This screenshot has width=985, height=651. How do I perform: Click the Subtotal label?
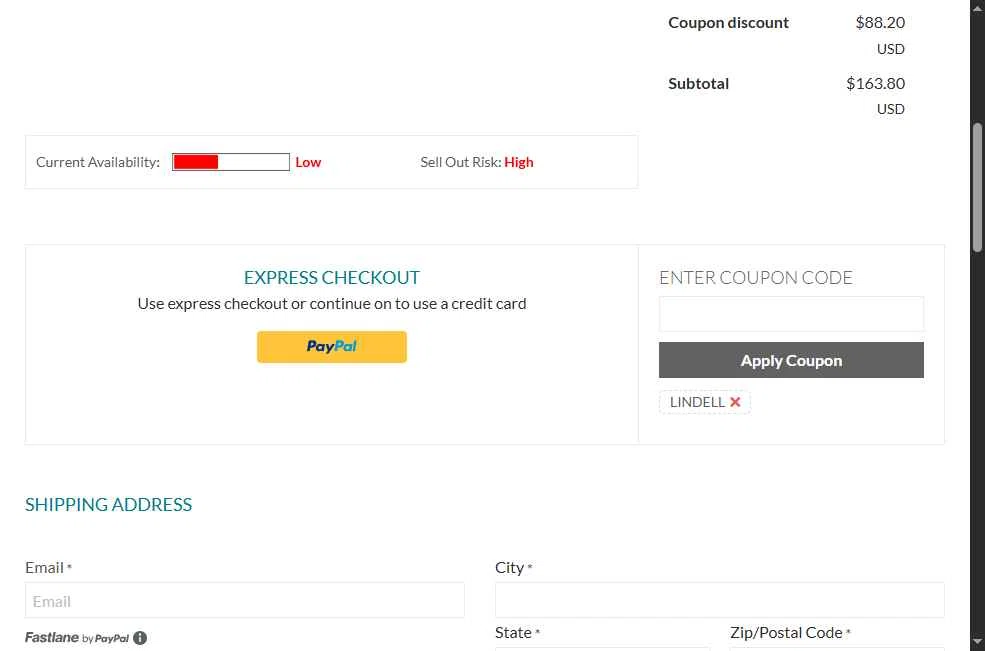(x=699, y=84)
